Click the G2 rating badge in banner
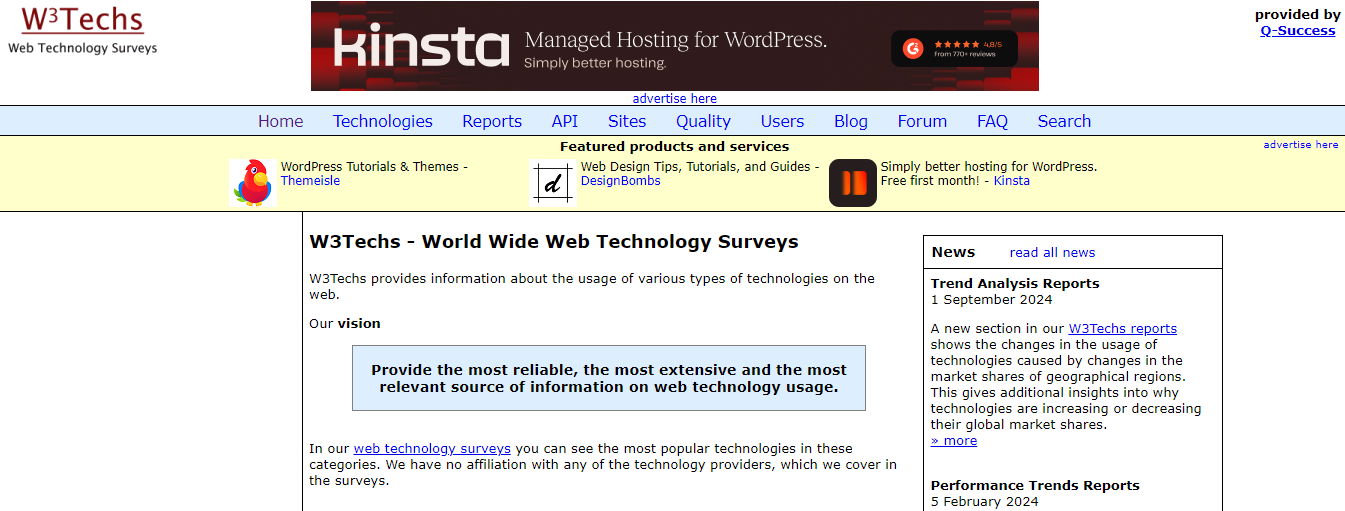 [954, 48]
